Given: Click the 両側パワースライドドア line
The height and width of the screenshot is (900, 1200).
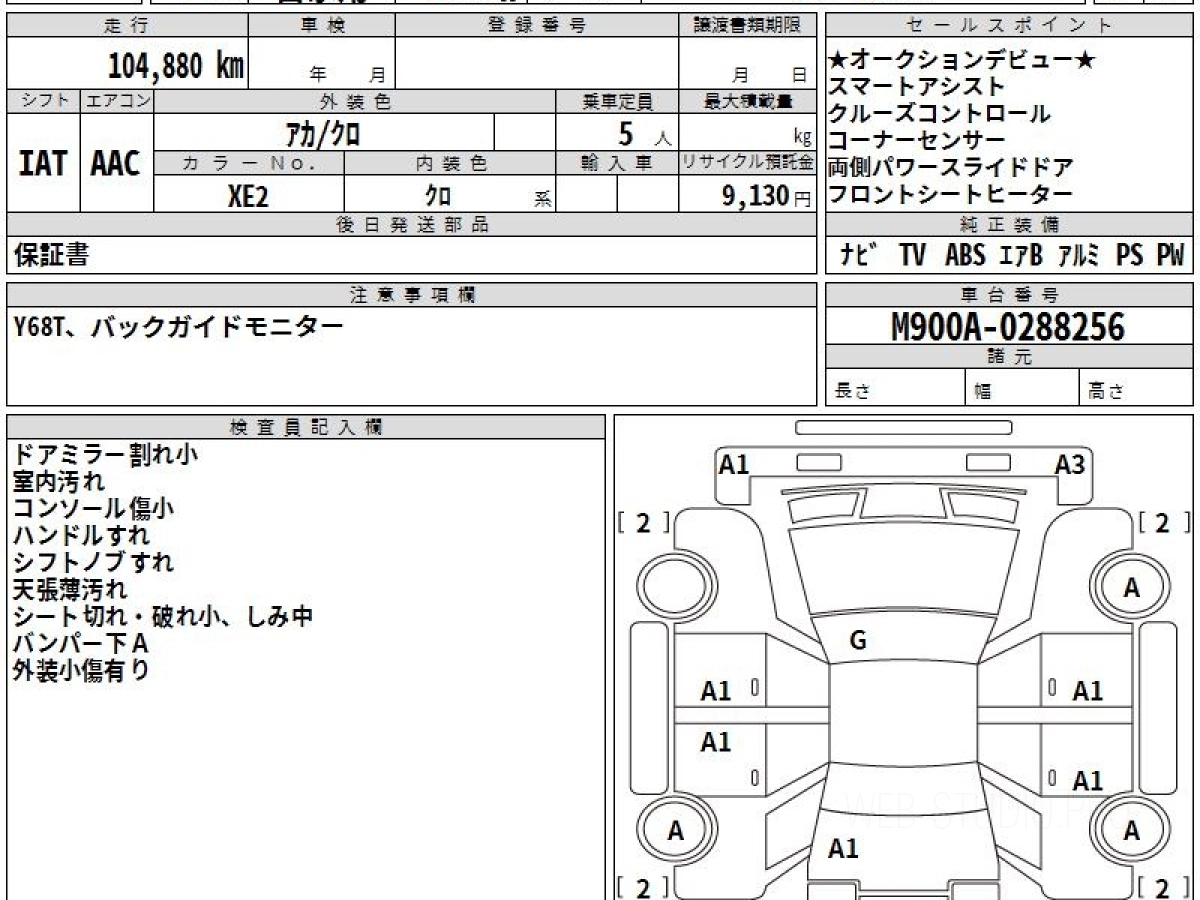Looking at the screenshot, I should 951,168.
